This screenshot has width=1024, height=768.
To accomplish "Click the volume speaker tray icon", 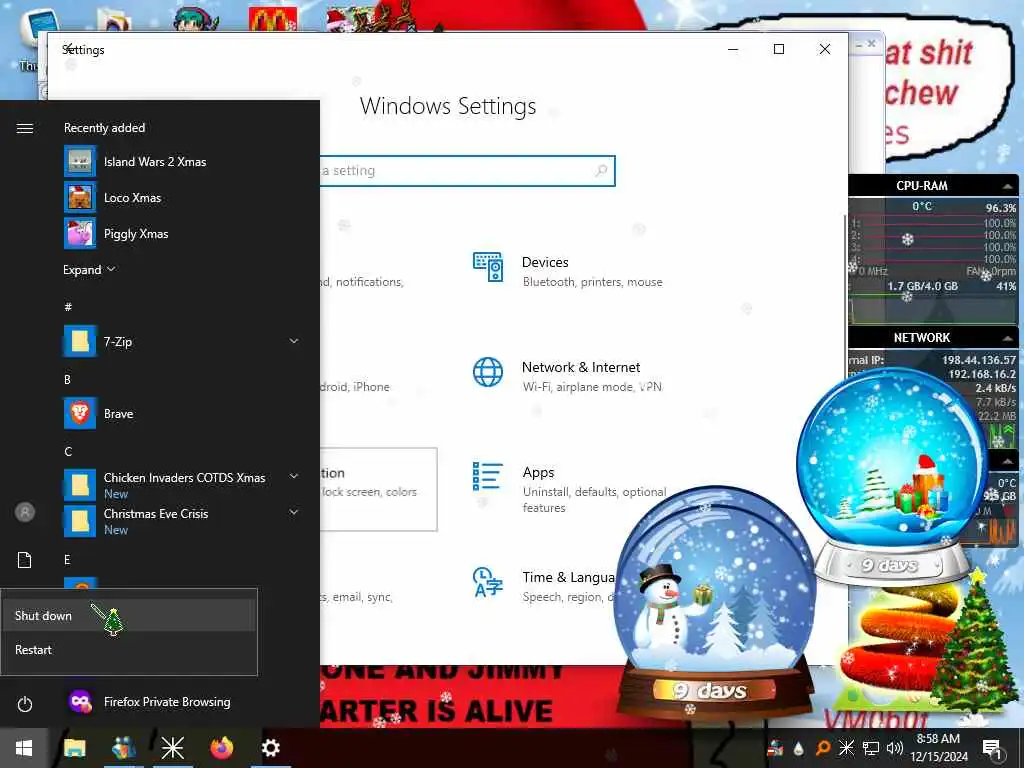I will (x=895, y=748).
